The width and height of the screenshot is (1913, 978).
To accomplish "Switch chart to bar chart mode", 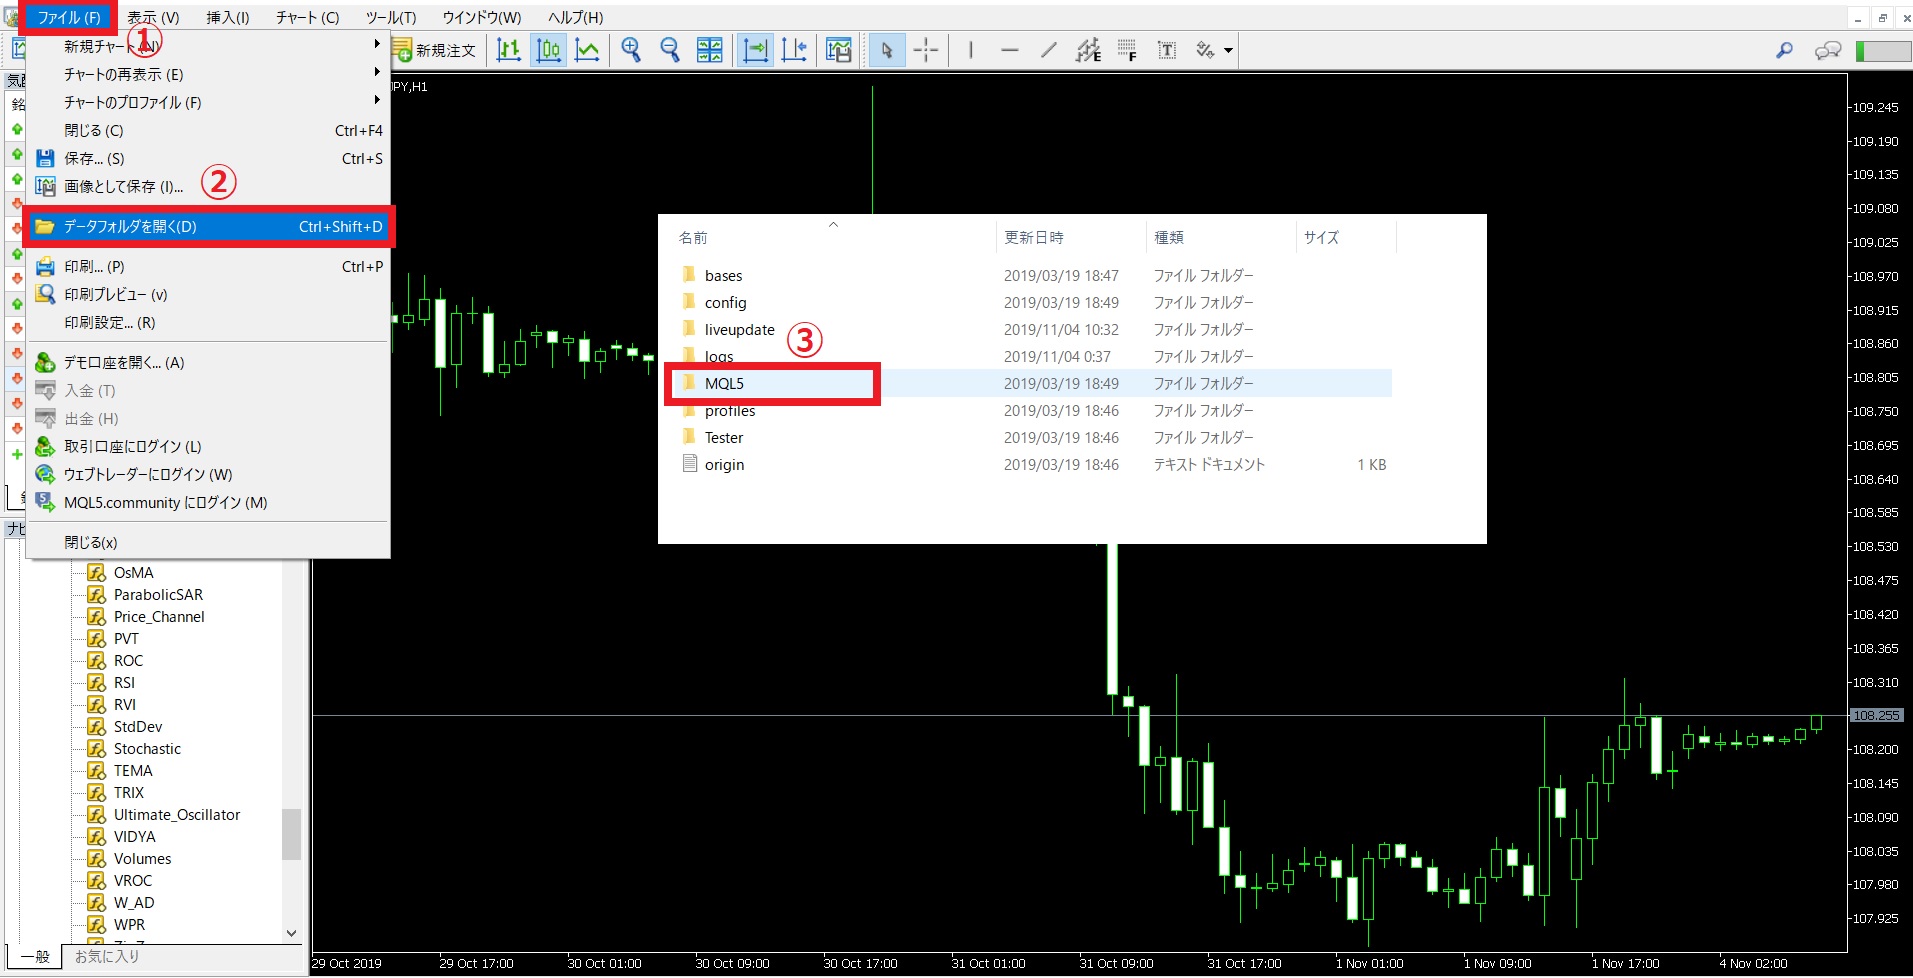I will click(x=509, y=50).
